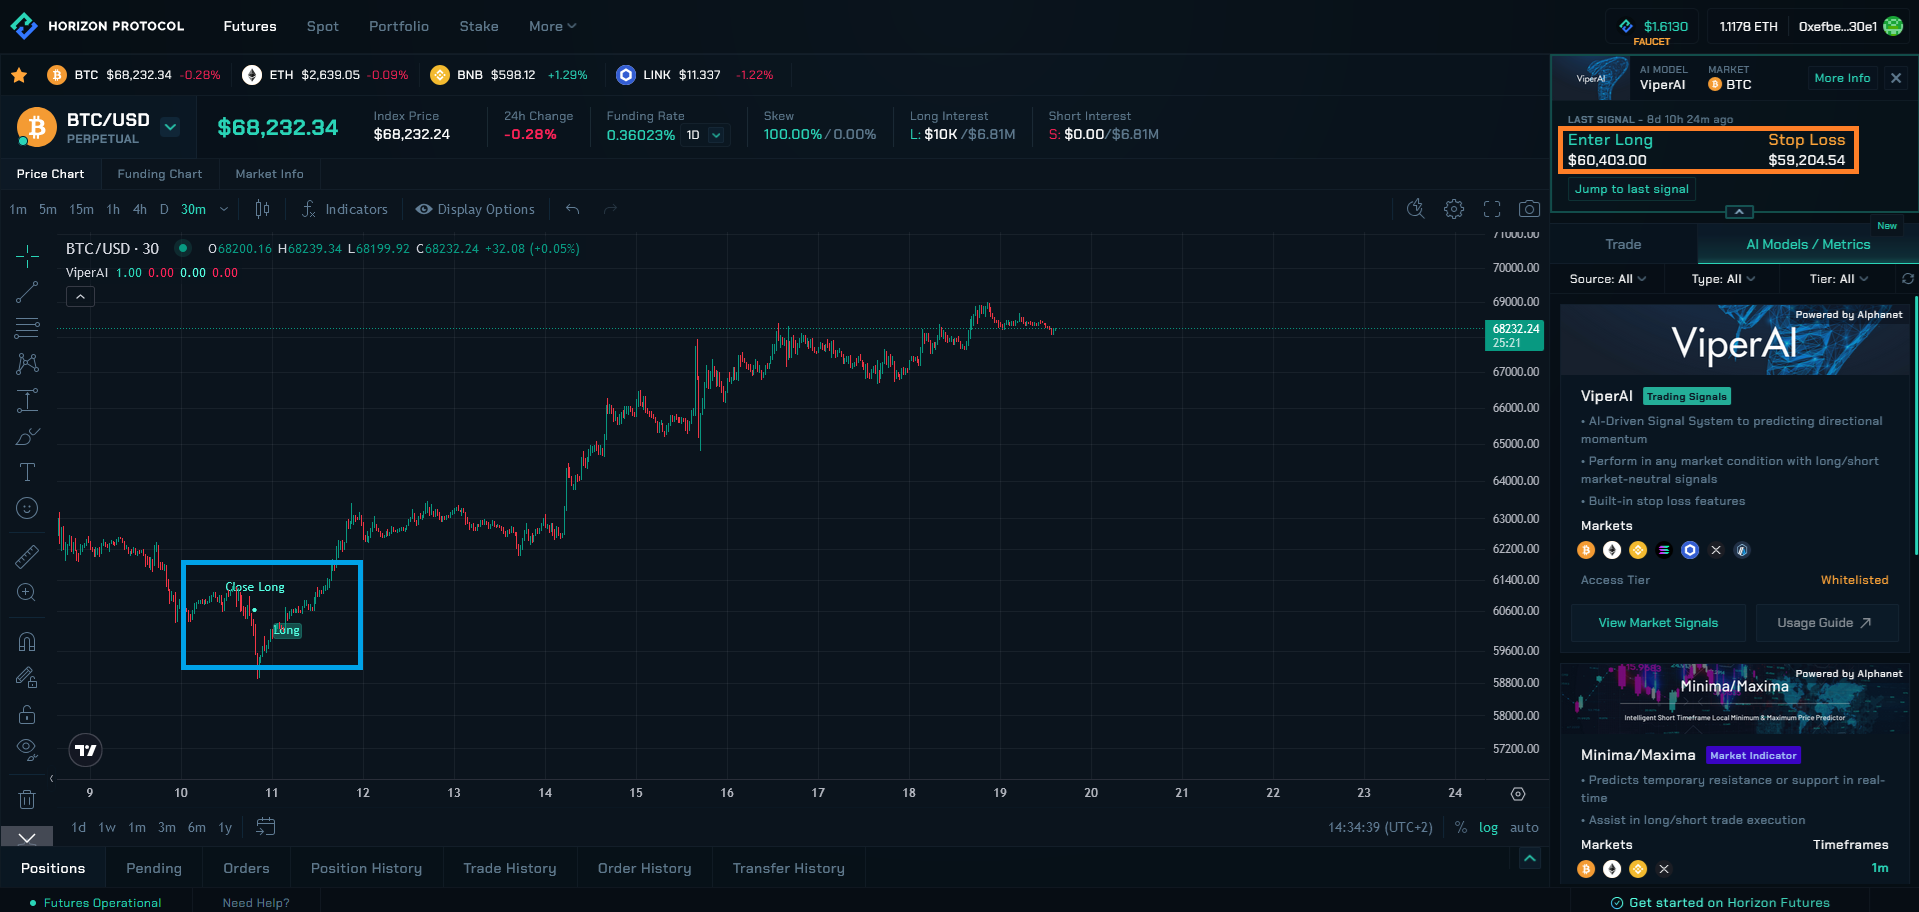Switch to the Funding Chart tab

[159, 174]
